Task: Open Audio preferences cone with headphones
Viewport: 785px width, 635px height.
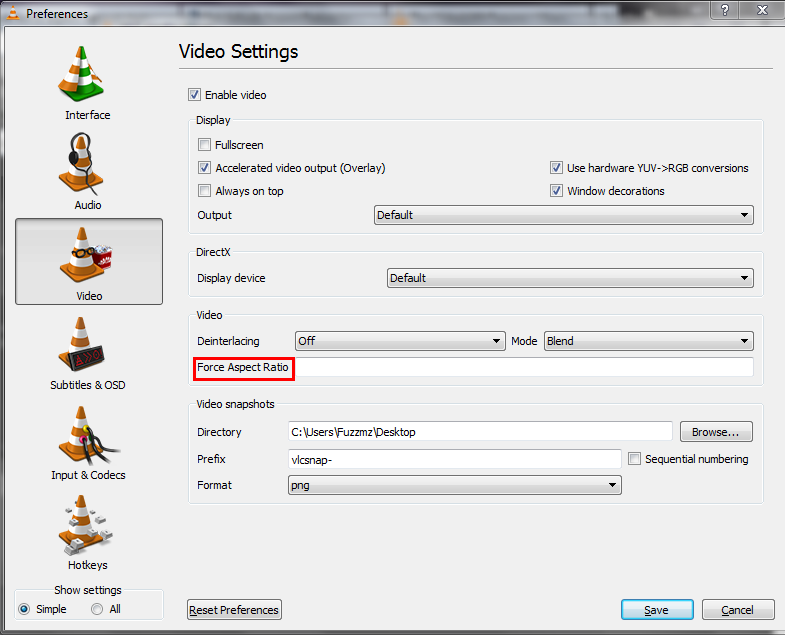Action: pyautogui.click(x=82, y=163)
